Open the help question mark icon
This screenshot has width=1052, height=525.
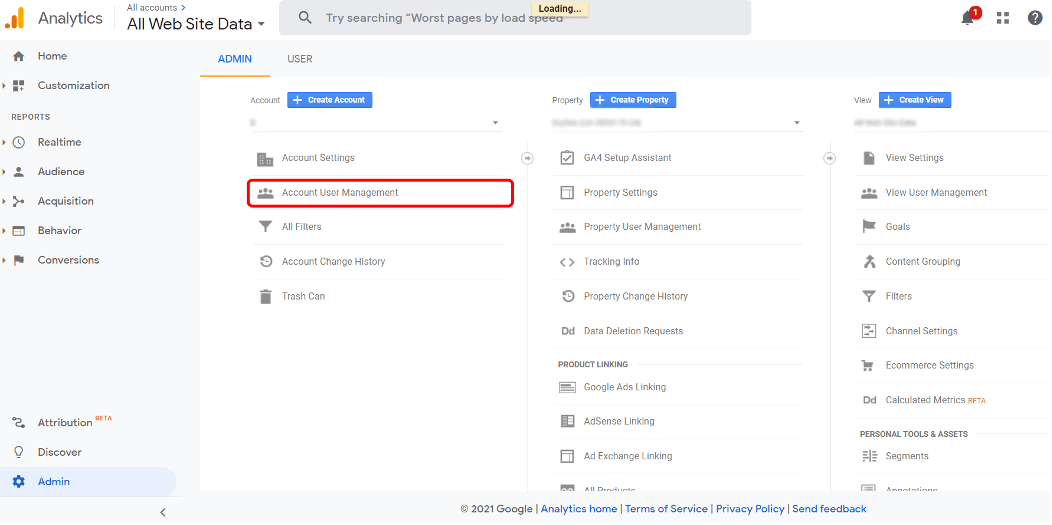(x=1035, y=18)
